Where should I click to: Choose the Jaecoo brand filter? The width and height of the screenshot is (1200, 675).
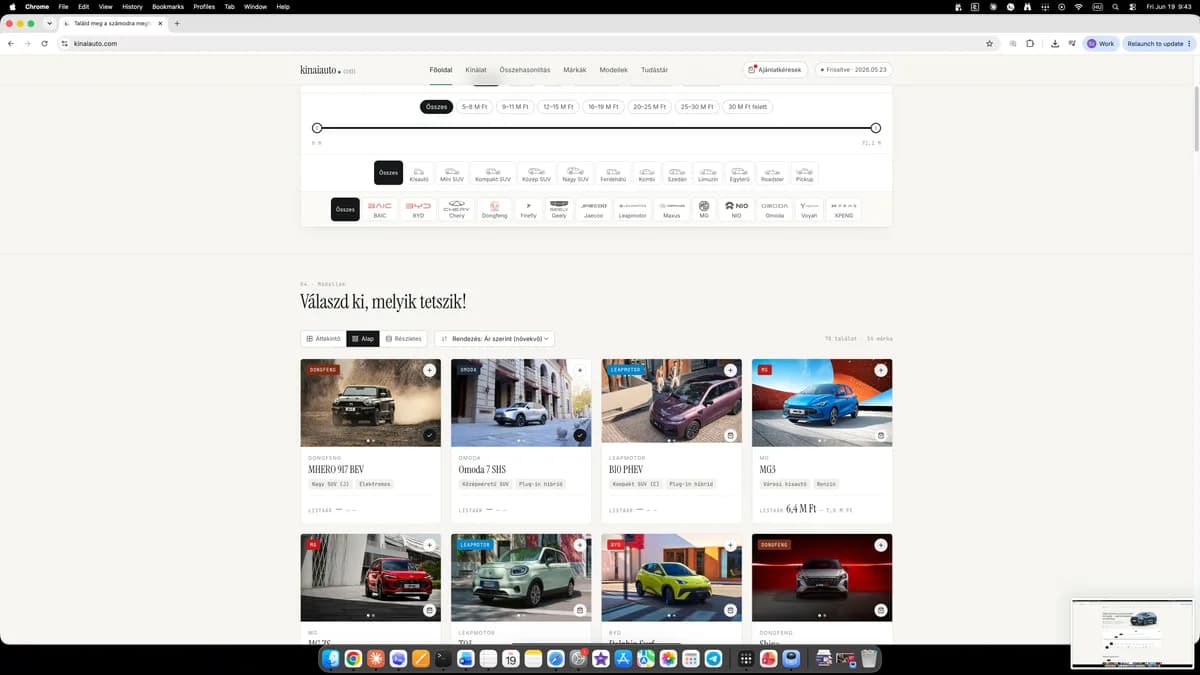pos(594,209)
